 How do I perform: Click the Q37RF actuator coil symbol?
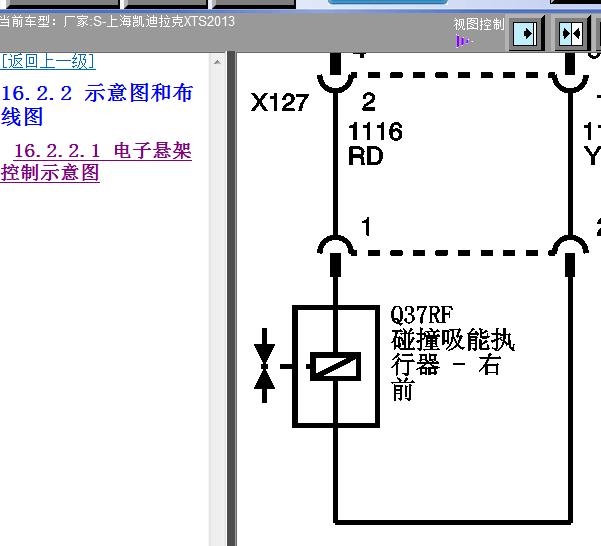tap(336, 366)
